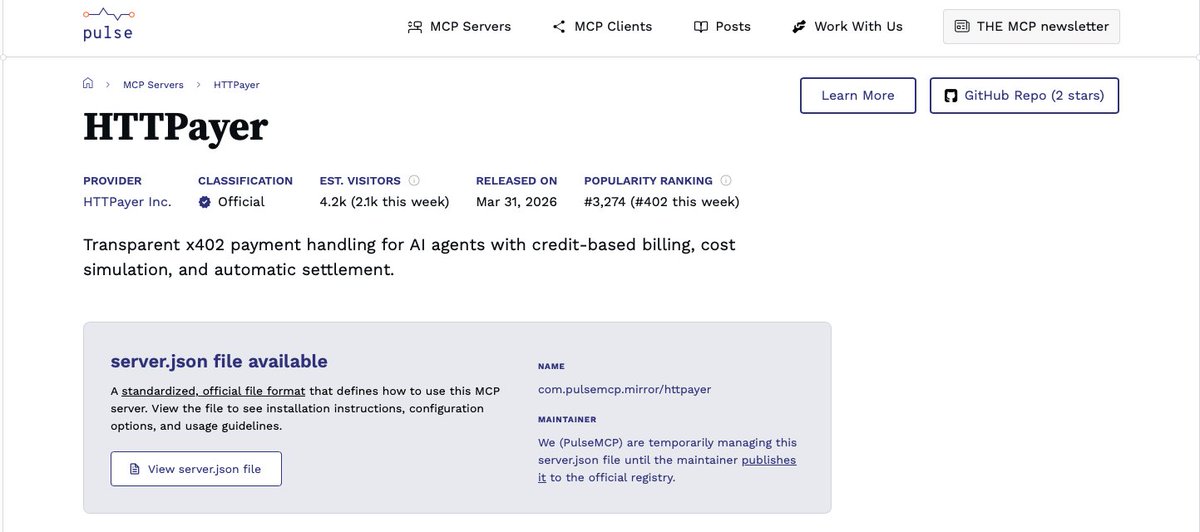Image resolution: width=1200 pixels, height=532 pixels.
Task: Click the RELEASED ON label
Action: pyautogui.click(x=517, y=181)
